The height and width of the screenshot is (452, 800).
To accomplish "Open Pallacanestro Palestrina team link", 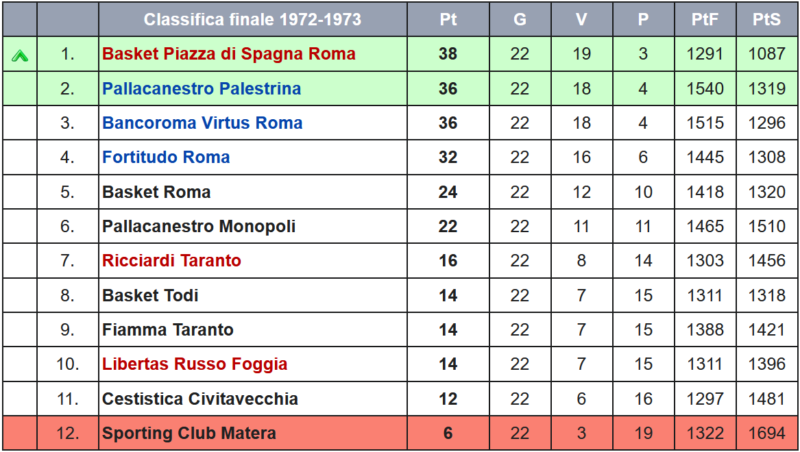I will pyautogui.click(x=202, y=88).
